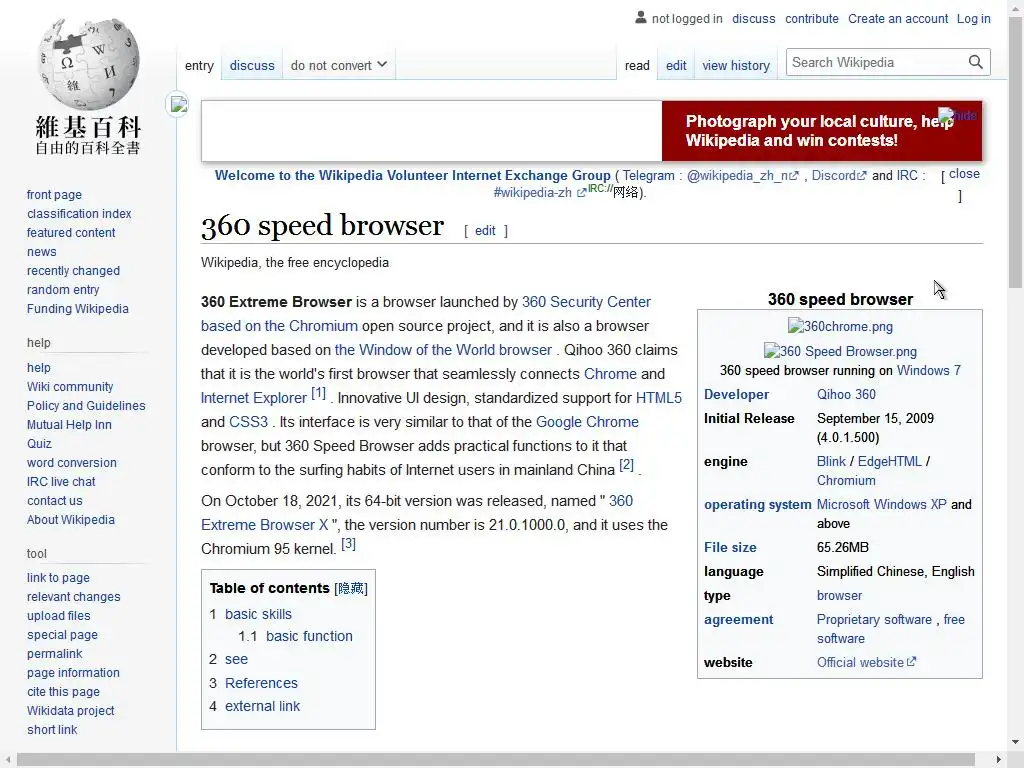Open the HTML5 article link

click(x=658, y=398)
